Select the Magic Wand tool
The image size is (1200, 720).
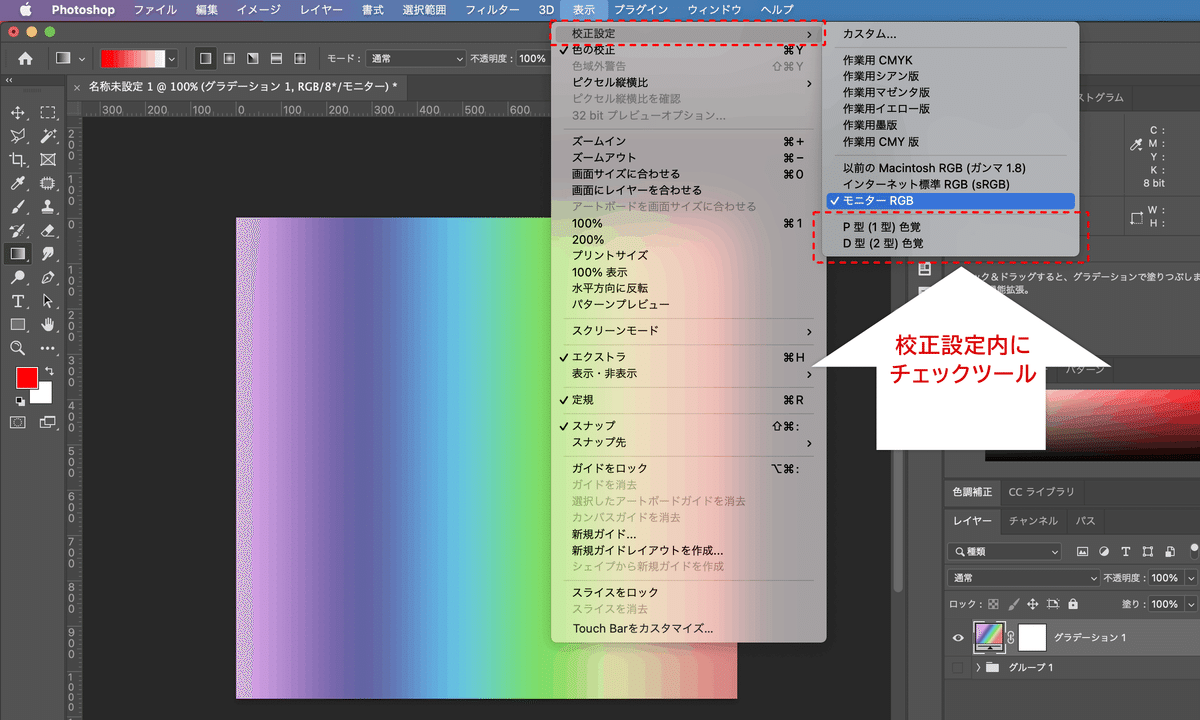pyautogui.click(x=47, y=136)
